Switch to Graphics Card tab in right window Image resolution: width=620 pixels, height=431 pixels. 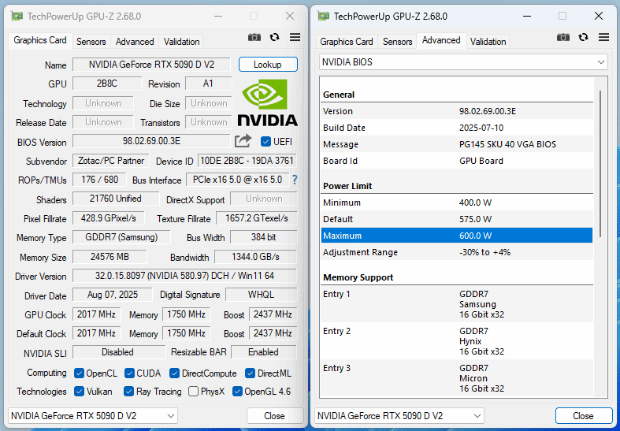click(x=347, y=42)
